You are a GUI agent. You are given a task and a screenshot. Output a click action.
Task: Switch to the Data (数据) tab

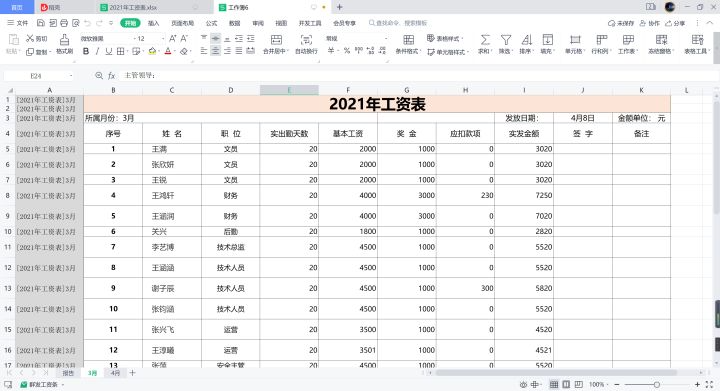point(235,23)
